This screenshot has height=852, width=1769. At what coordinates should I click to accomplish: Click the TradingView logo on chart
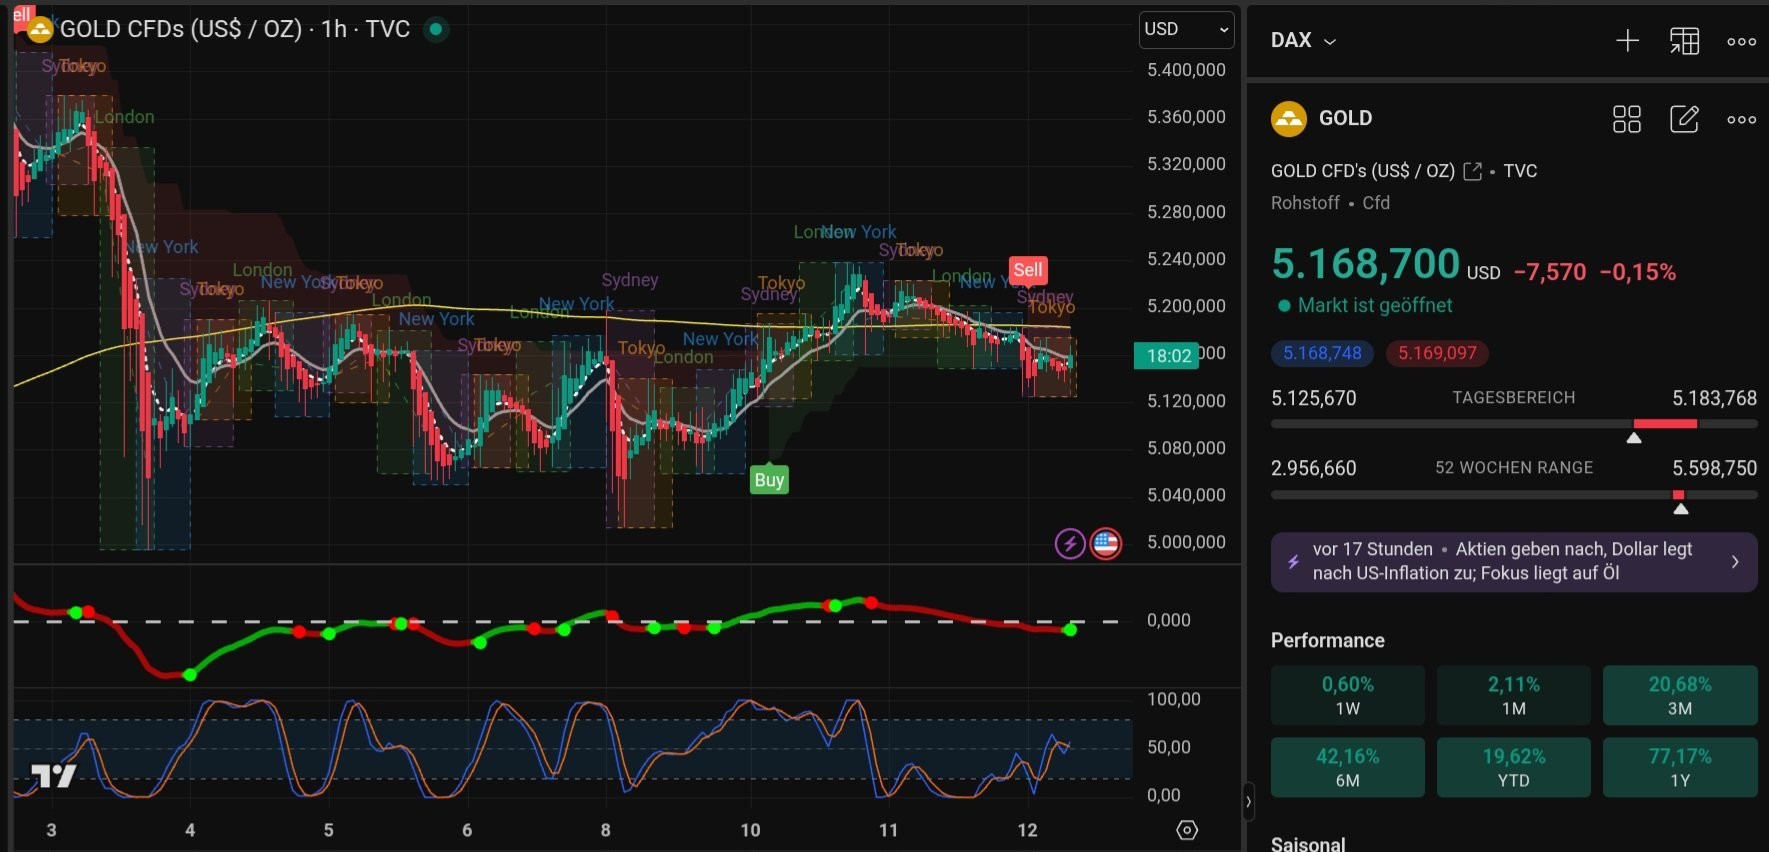pyautogui.click(x=53, y=775)
